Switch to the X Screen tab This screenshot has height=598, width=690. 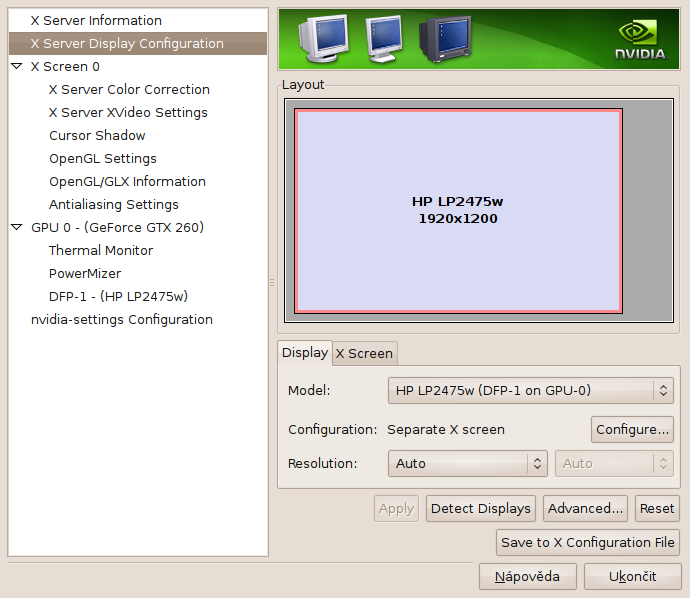pyautogui.click(x=364, y=353)
